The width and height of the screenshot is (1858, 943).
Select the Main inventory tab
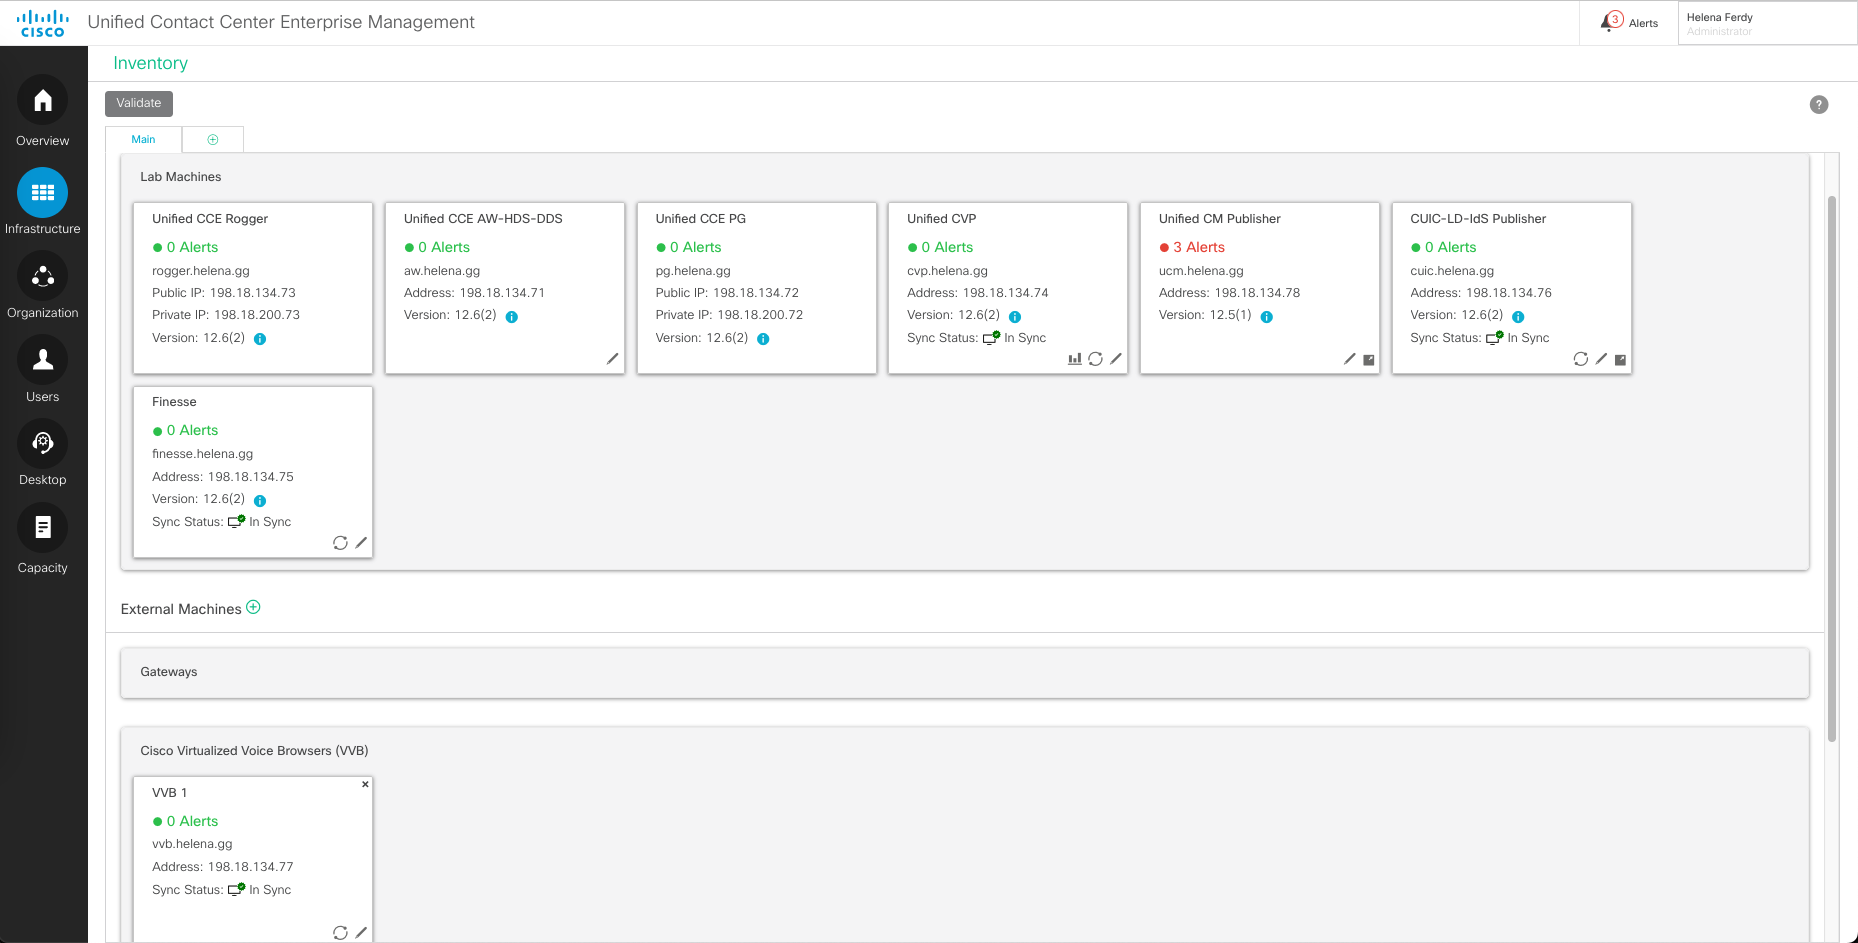tap(143, 140)
